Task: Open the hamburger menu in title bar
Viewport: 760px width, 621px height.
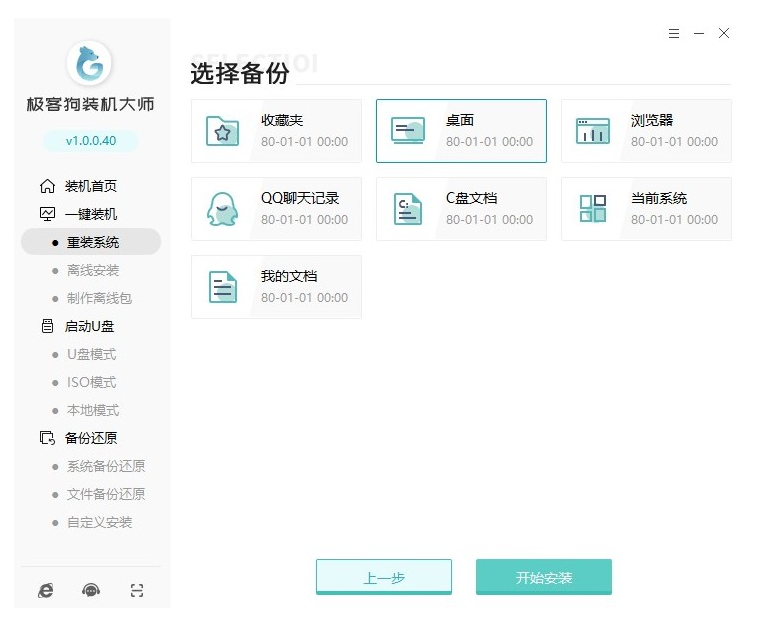Action: coord(674,33)
